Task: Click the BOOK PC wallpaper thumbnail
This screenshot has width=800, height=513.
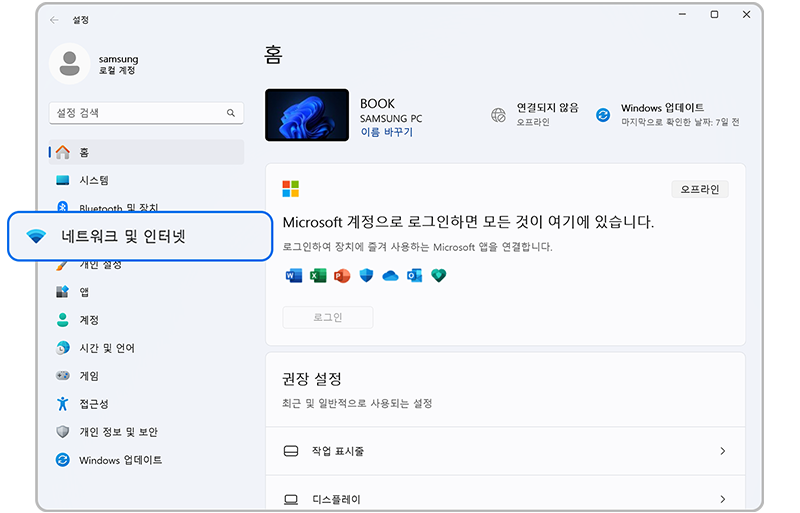Action: tap(307, 115)
